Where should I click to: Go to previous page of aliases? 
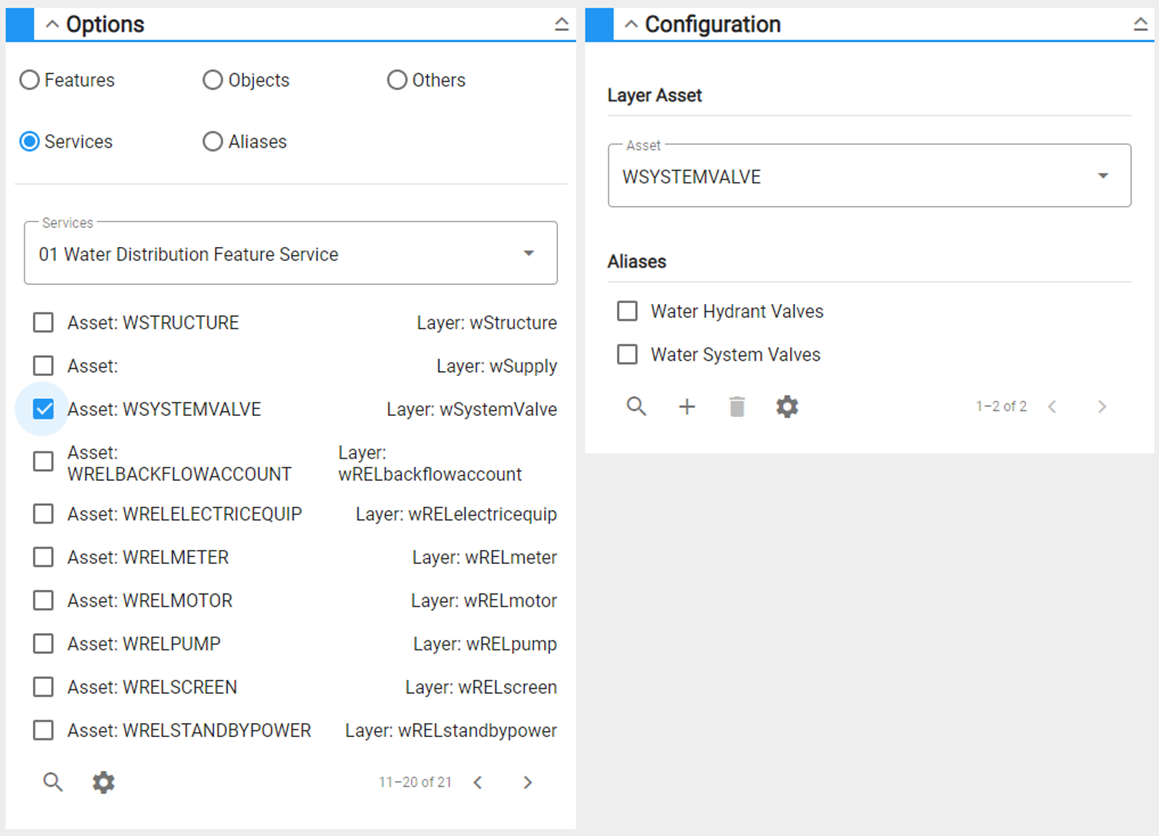point(1051,406)
